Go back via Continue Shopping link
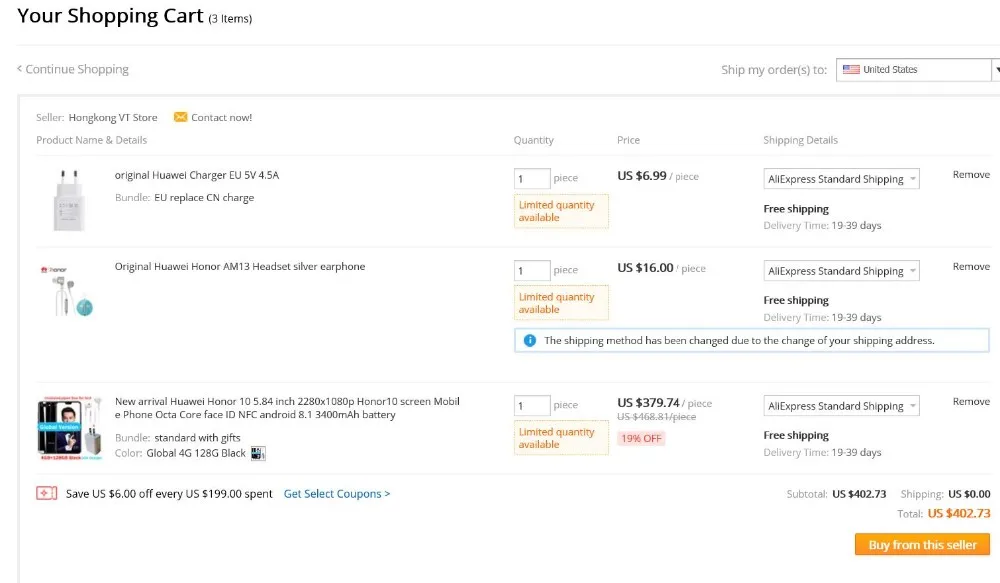 (73, 70)
